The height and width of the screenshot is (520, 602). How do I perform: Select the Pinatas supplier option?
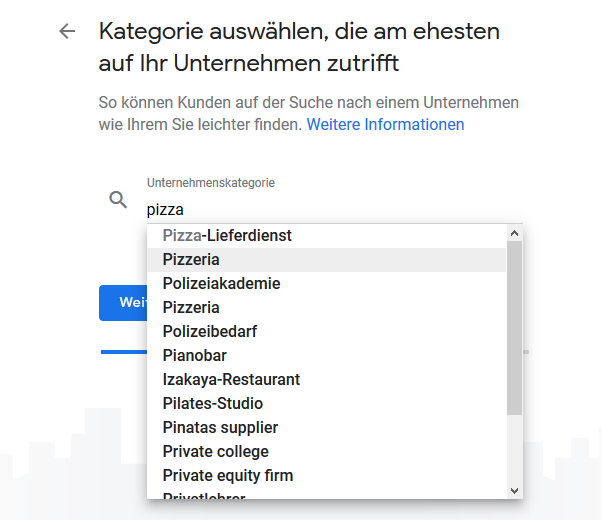click(x=221, y=428)
